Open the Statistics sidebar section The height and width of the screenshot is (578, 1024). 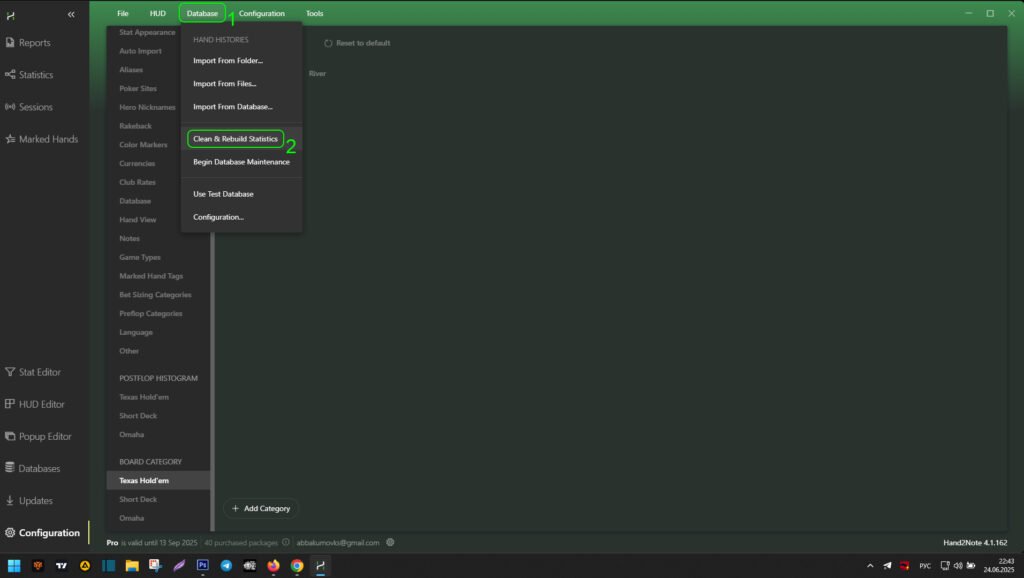click(x=36, y=75)
